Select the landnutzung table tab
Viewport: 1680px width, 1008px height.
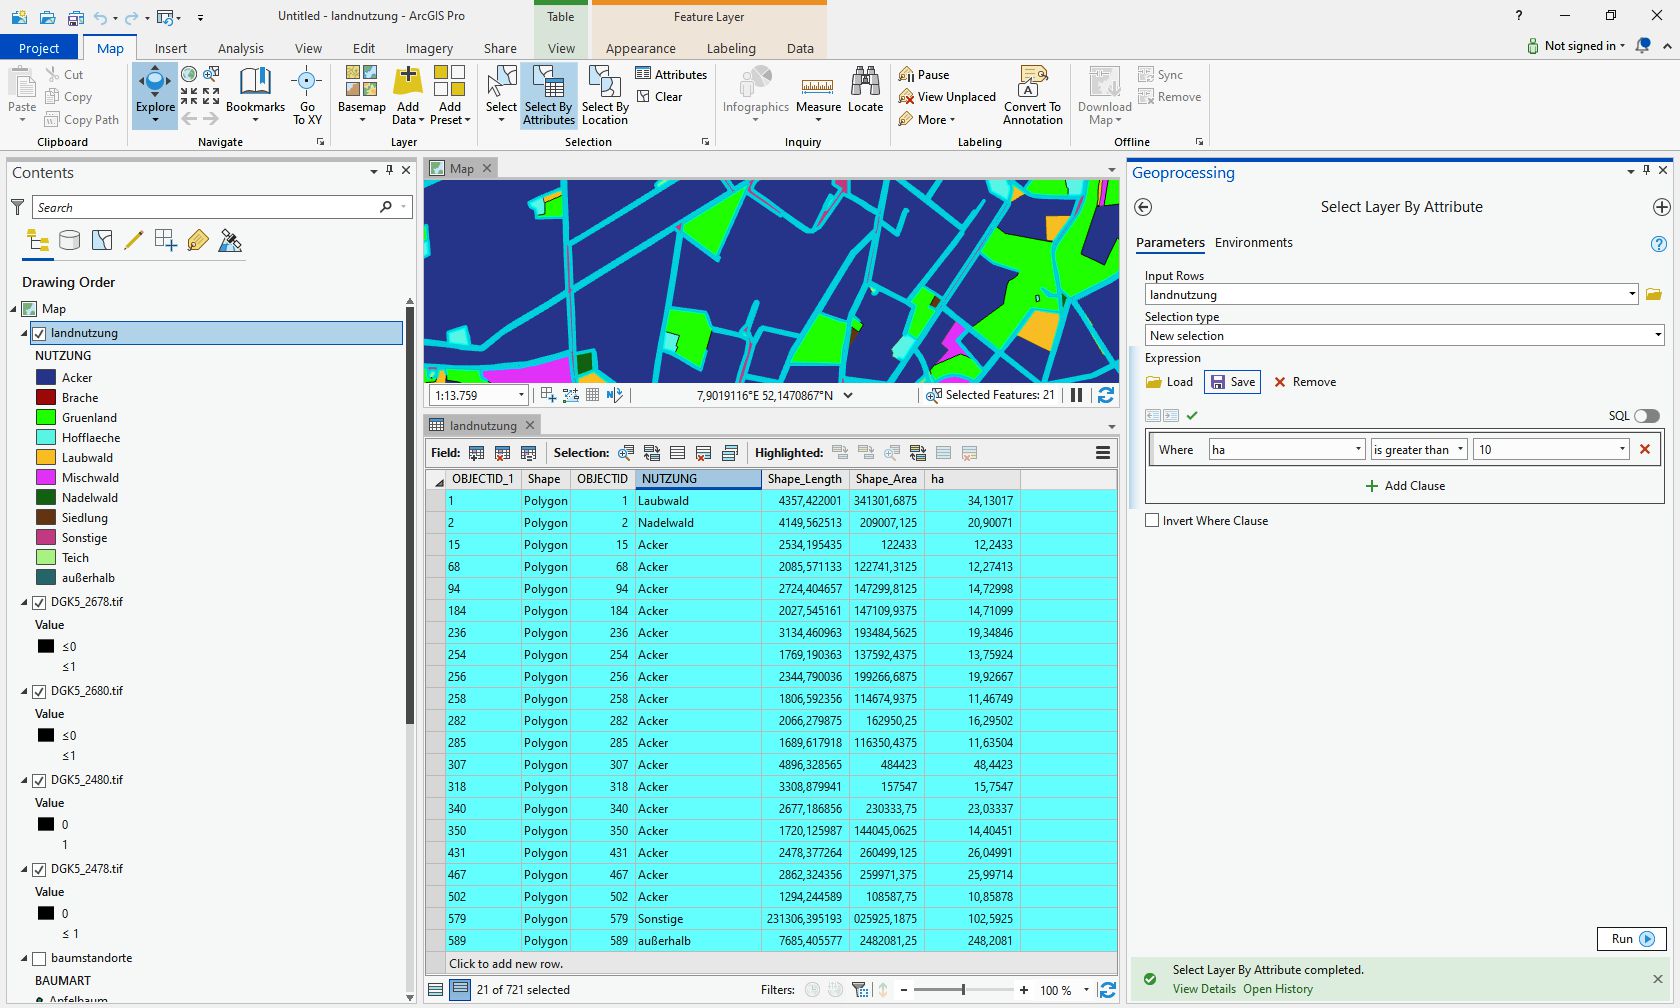(483, 426)
